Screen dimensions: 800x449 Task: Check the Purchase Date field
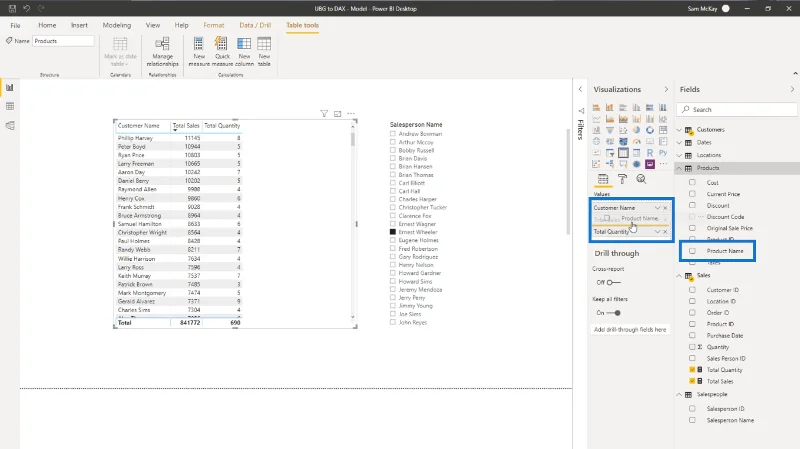pos(692,335)
